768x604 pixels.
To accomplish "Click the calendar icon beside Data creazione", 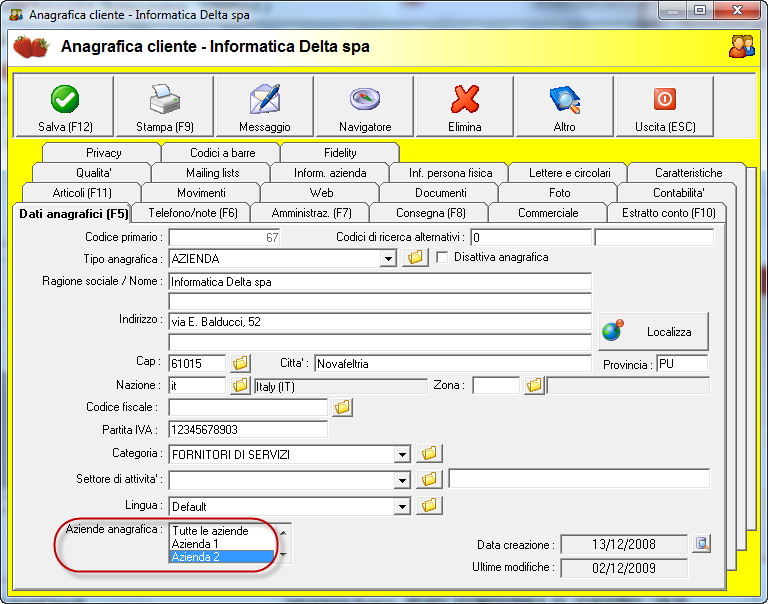I will point(702,544).
